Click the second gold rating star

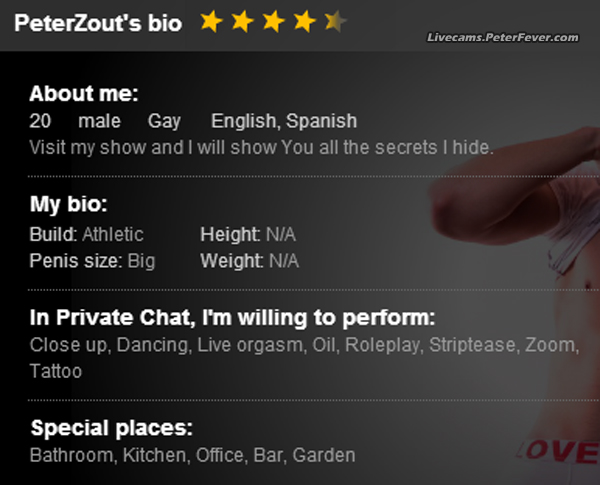point(242,21)
